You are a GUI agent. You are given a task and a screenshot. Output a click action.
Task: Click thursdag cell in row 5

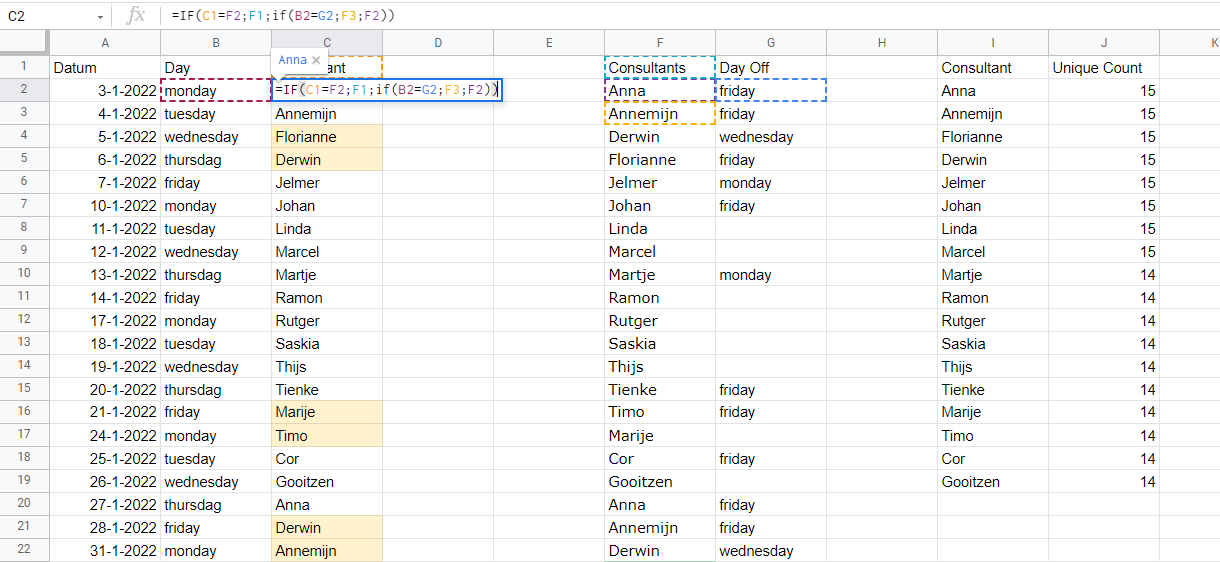[216, 160]
